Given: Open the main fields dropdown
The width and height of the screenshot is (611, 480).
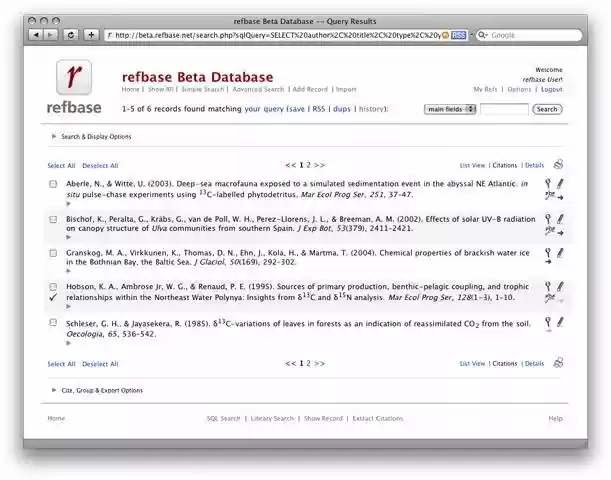Looking at the screenshot, I should (x=449, y=109).
